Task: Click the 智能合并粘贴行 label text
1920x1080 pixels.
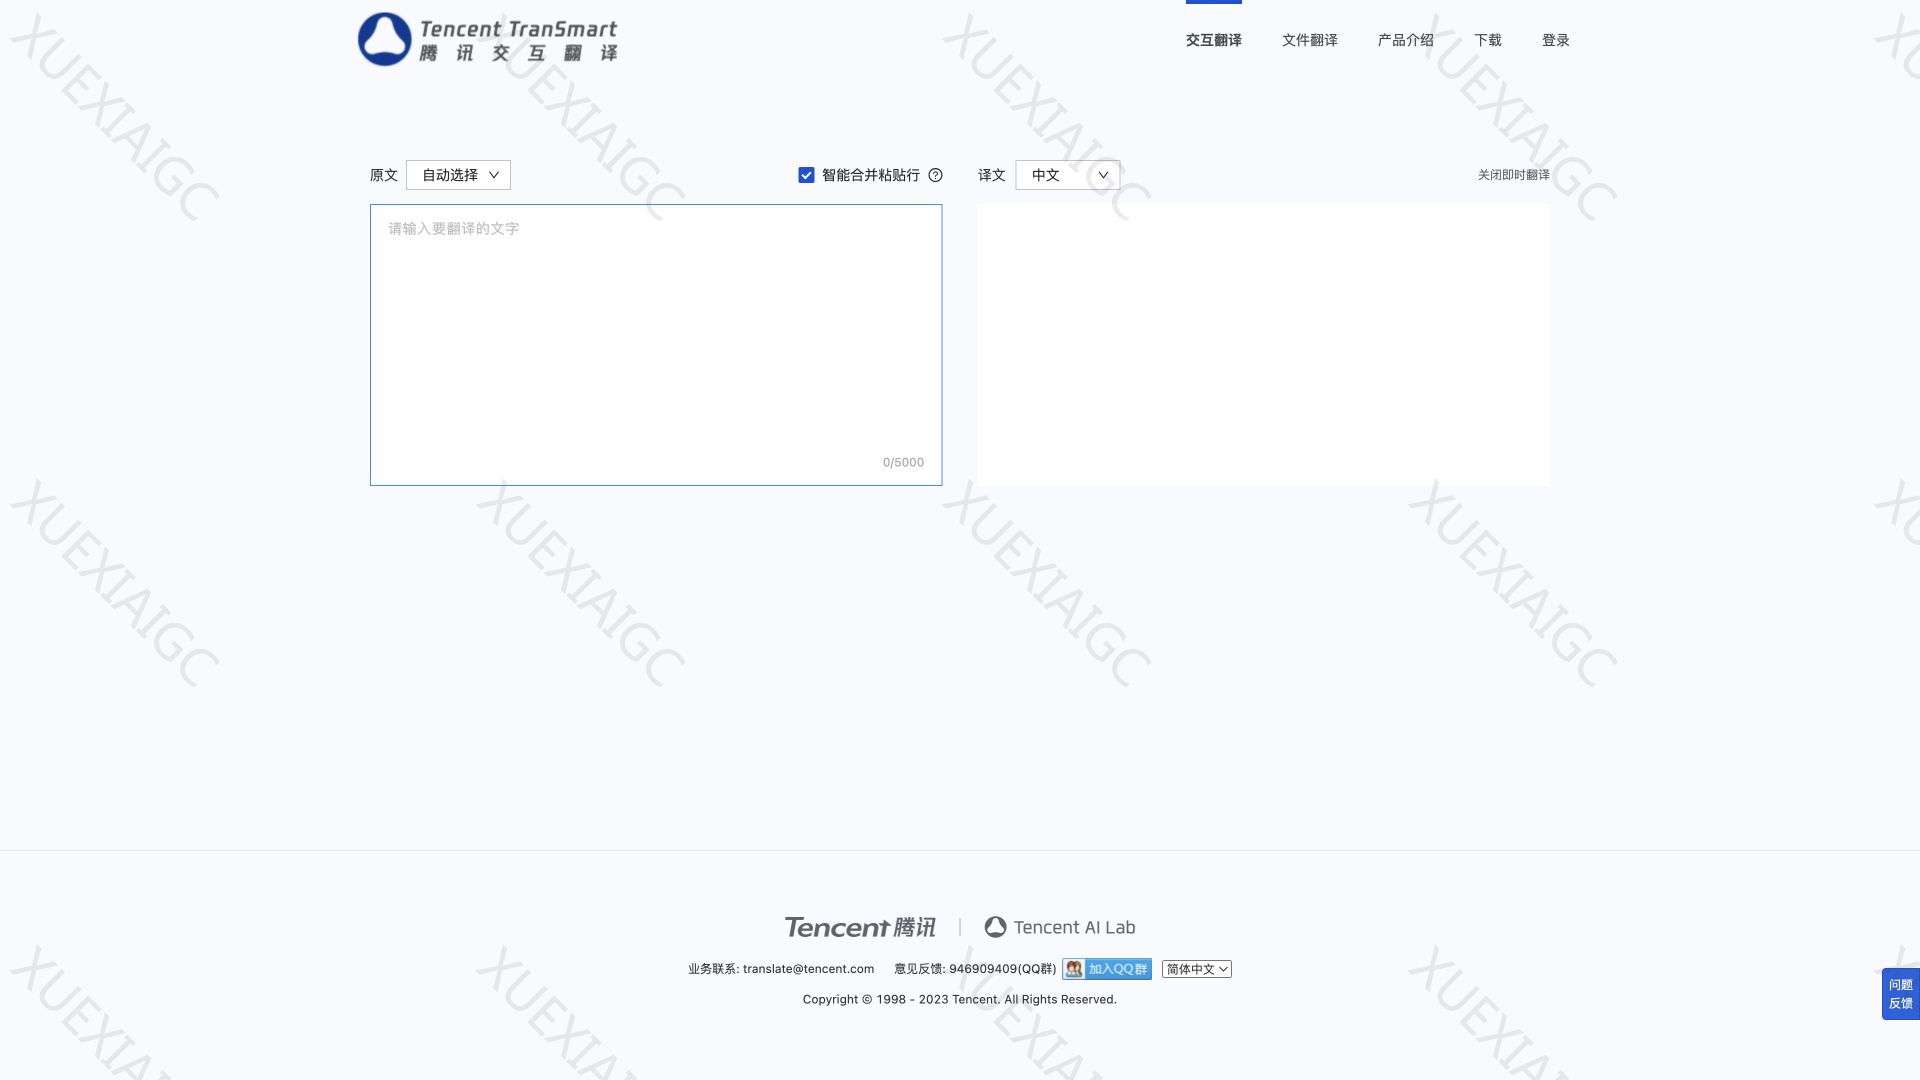Action: pyautogui.click(x=870, y=175)
